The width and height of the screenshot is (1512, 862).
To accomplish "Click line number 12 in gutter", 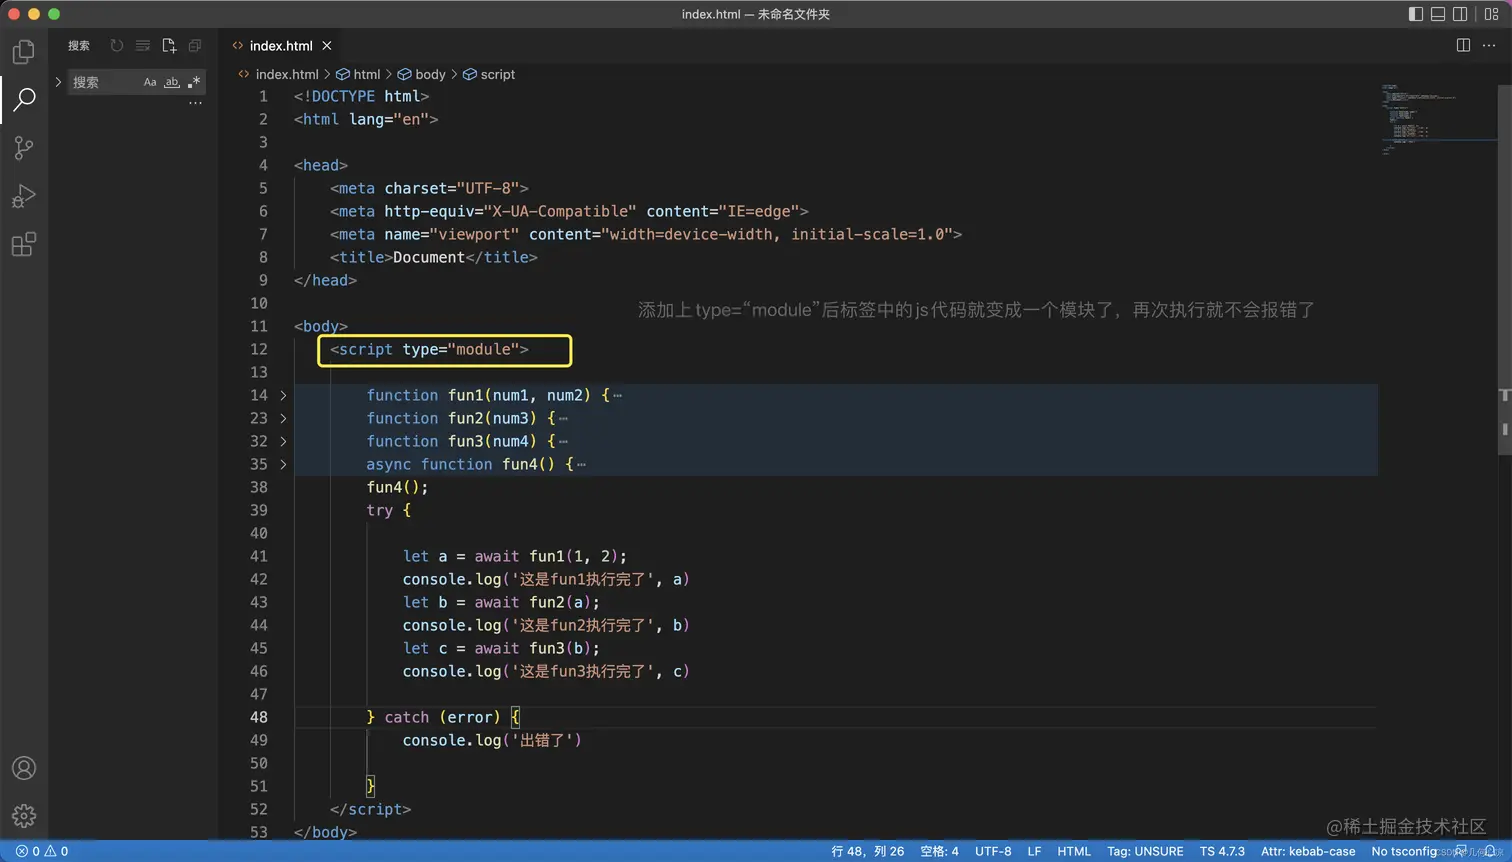I will 259,349.
